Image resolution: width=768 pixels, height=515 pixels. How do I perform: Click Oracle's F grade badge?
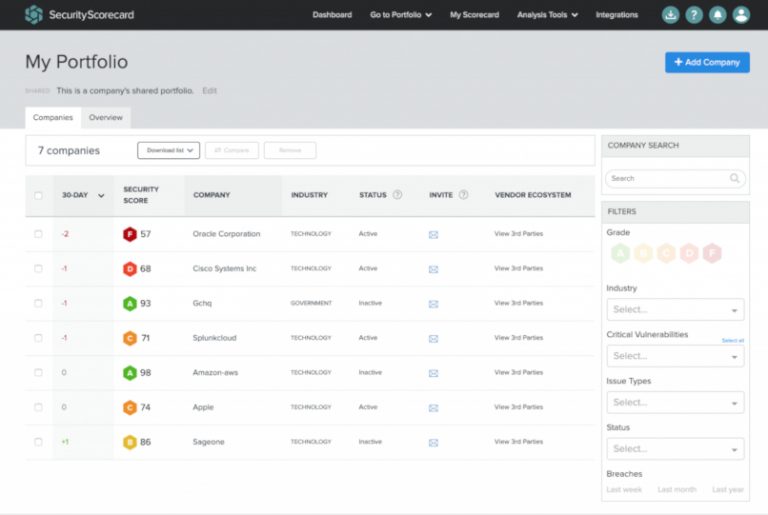click(x=130, y=234)
